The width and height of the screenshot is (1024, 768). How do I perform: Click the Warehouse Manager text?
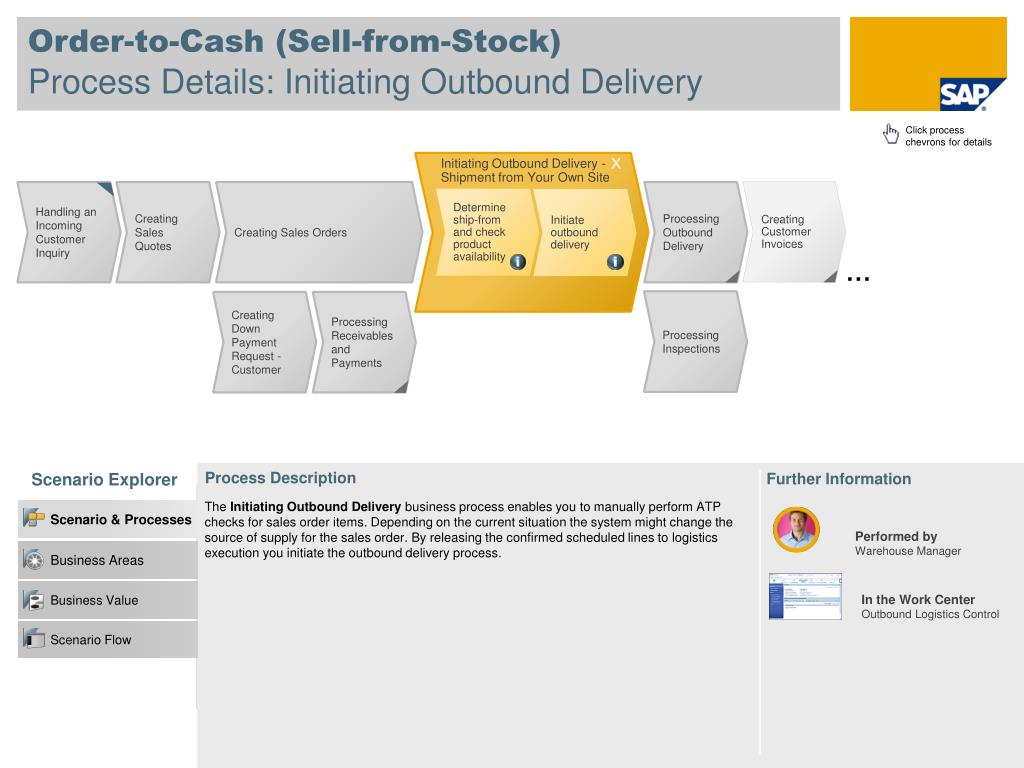coord(908,551)
